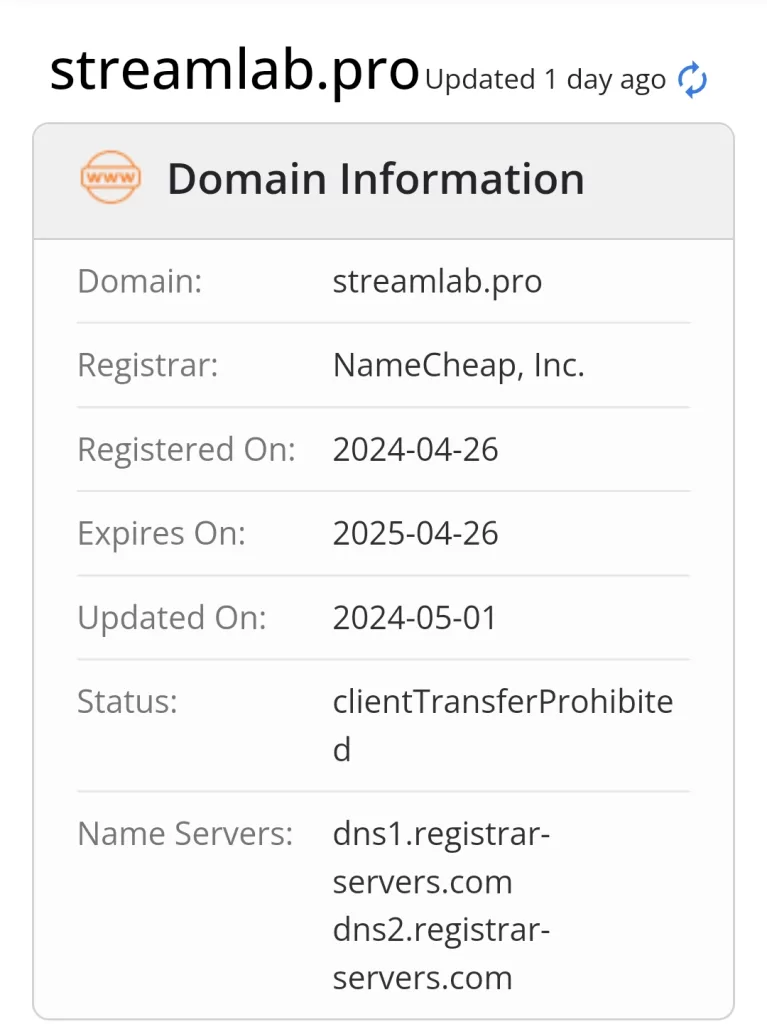The height and width of the screenshot is (1024, 767).
Task: Click the dns1.registrar-servers.com name server
Action: coord(441,857)
